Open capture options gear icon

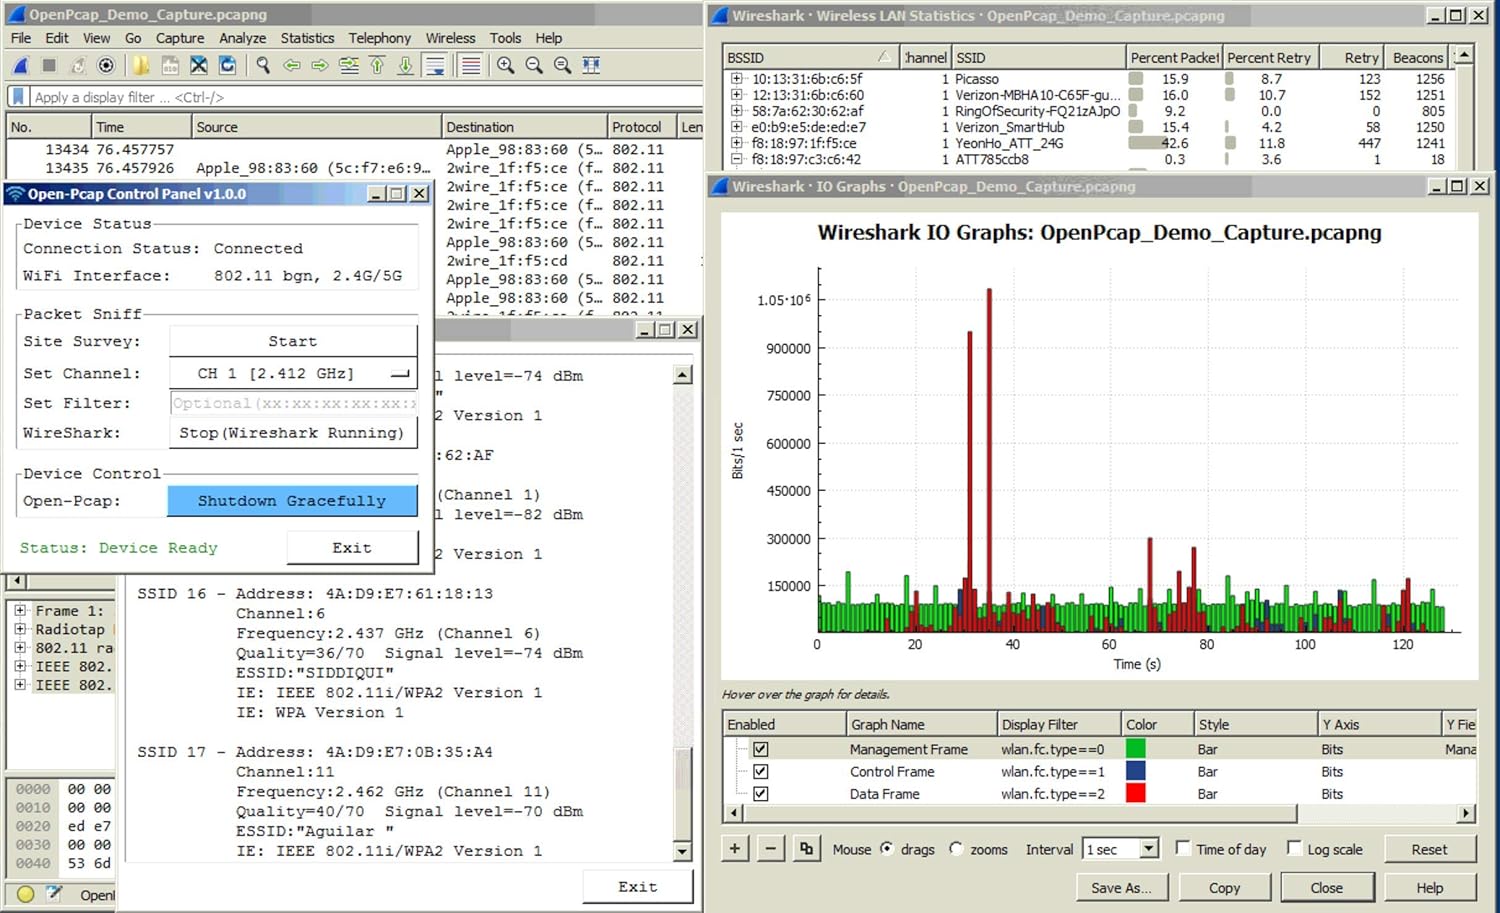tap(106, 66)
